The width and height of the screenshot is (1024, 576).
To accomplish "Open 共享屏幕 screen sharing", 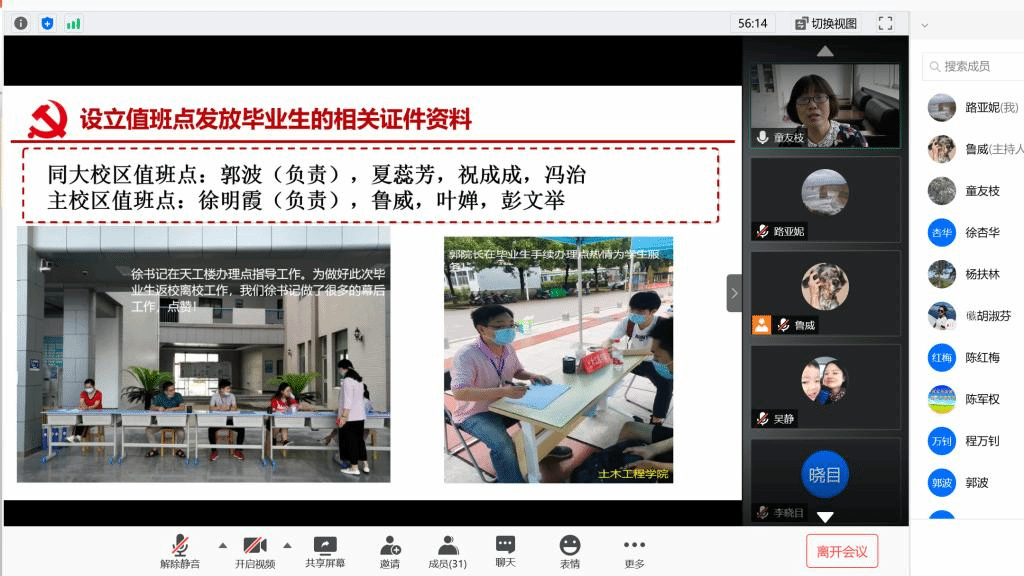I will pyautogui.click(x=325, y=551).
